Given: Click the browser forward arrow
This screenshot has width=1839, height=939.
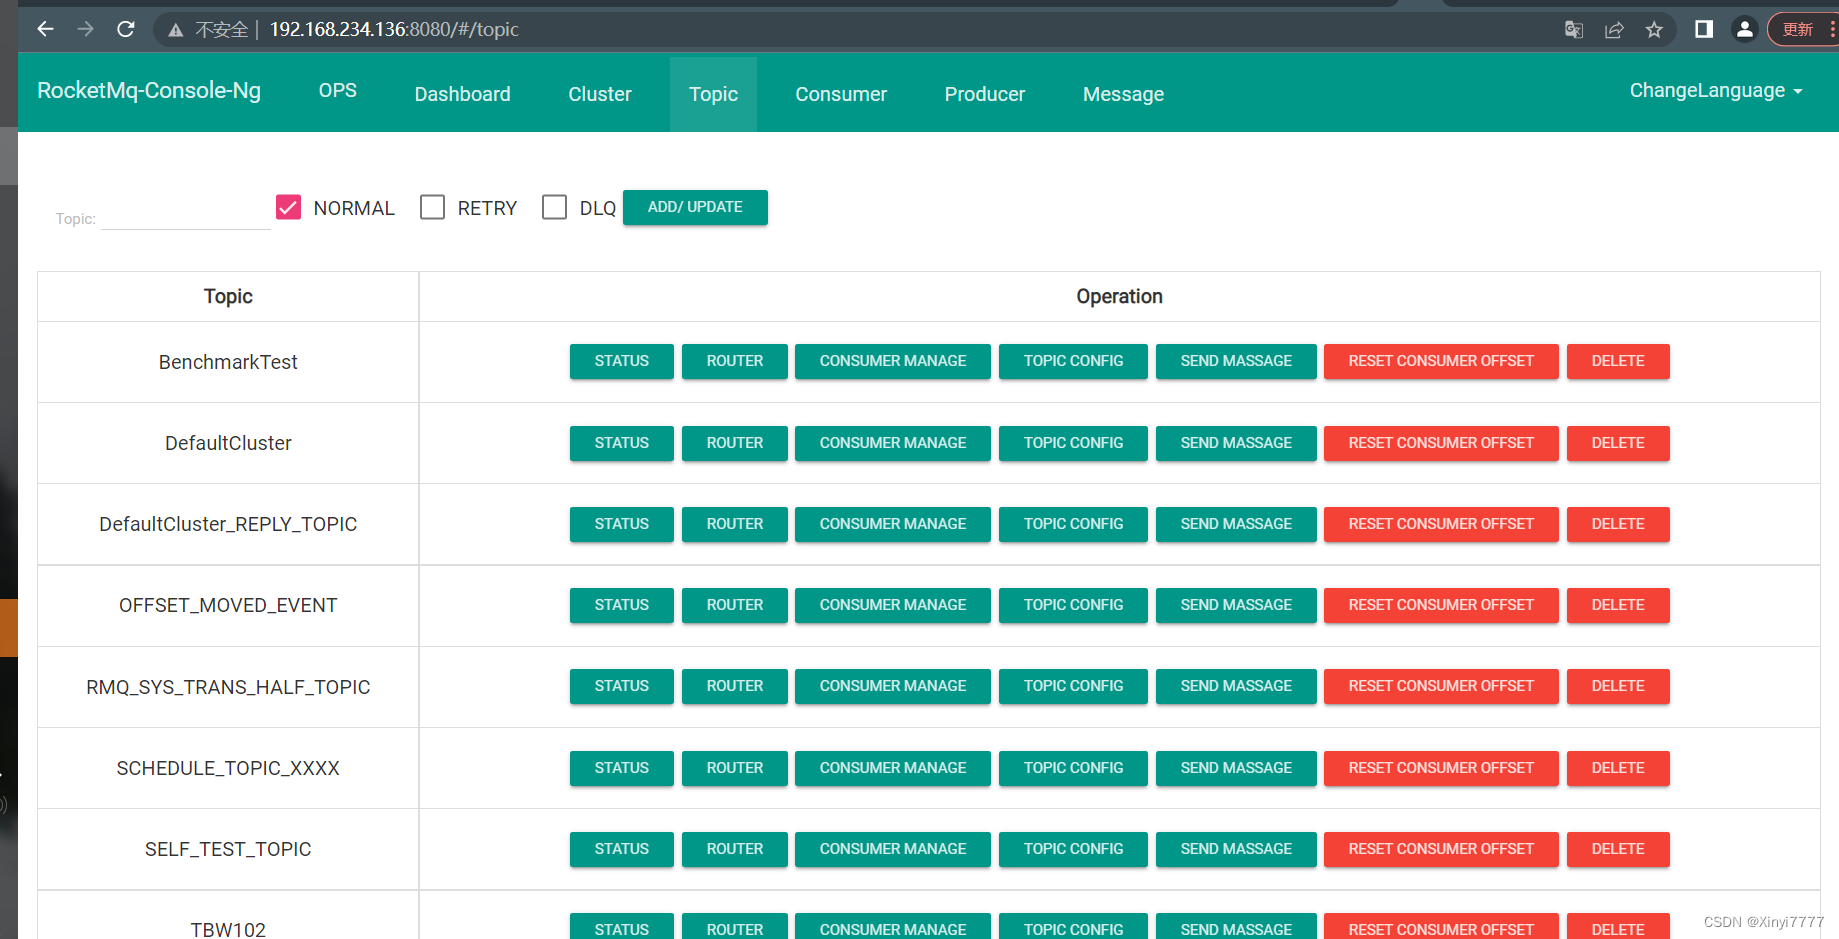Looking at the screenshot, I should click(x=86, y=29).
